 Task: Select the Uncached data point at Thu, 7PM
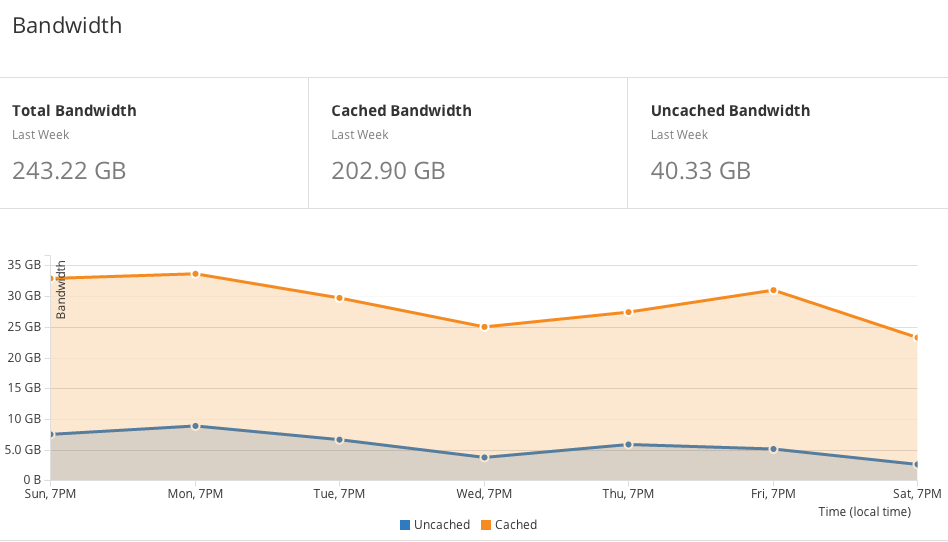(629, 444)
